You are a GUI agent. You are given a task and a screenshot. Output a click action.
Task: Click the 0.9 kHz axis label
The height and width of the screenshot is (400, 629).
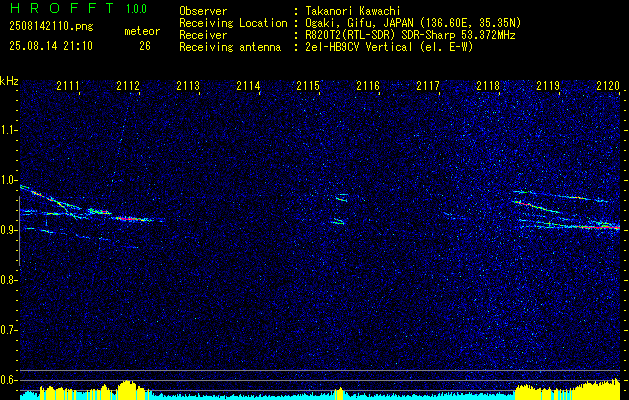[x=9, y=230]
